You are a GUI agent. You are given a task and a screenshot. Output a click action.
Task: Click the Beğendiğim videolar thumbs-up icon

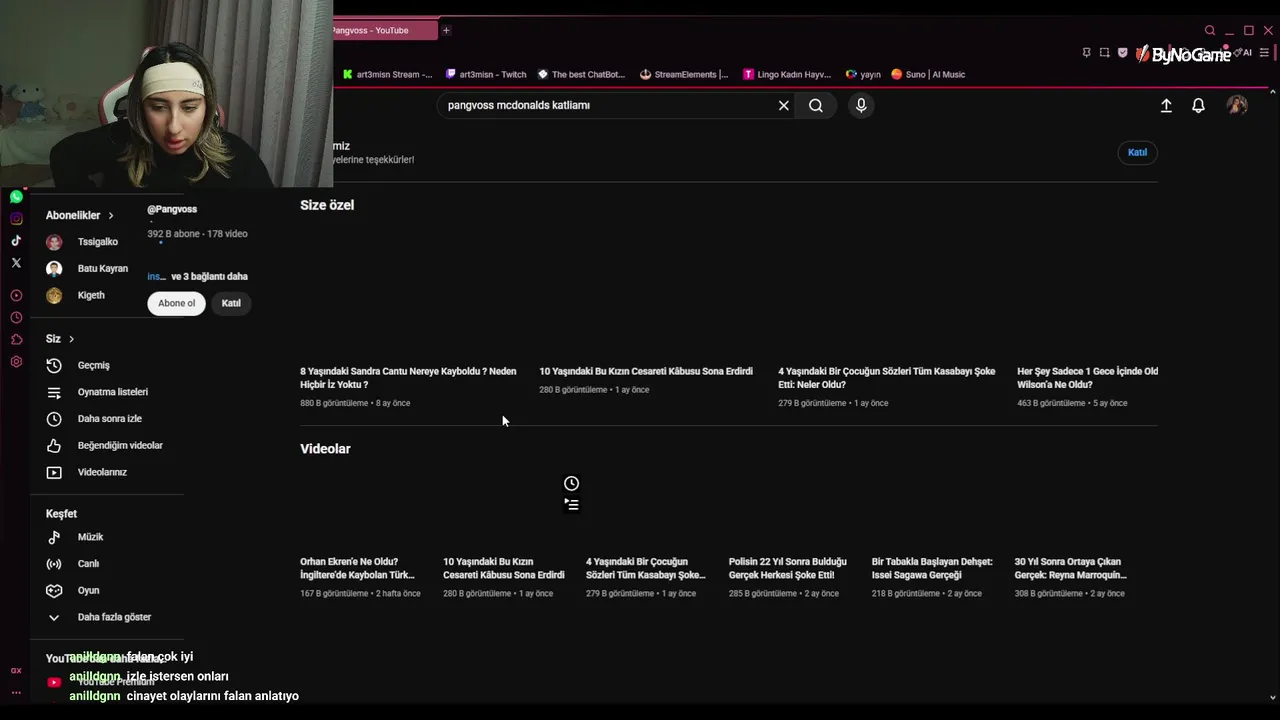point(54,445)
